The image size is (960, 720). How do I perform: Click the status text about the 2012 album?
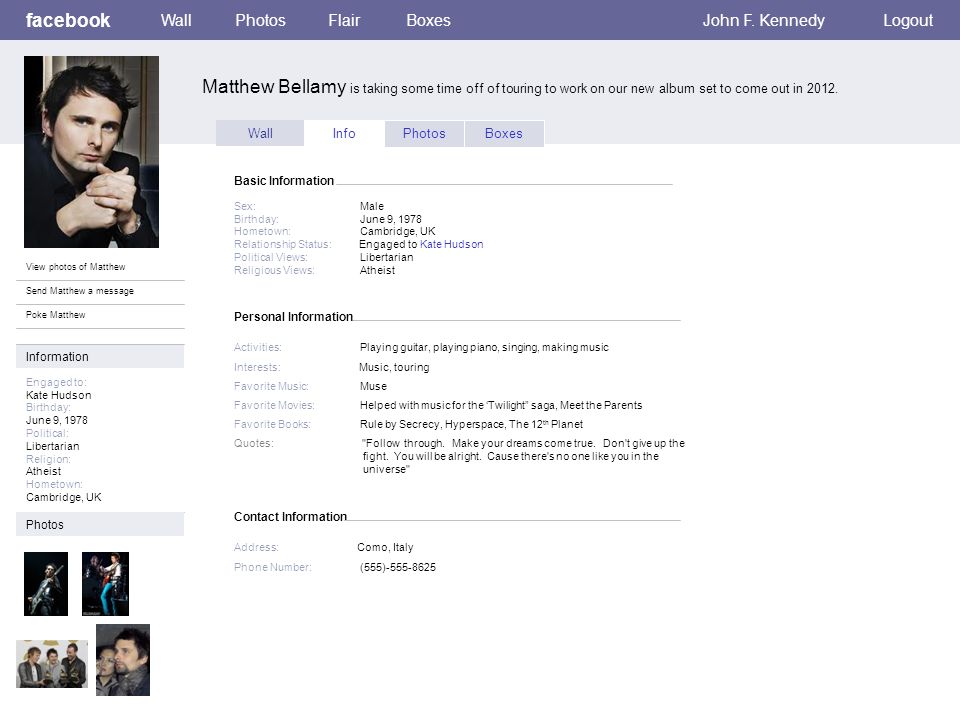click(x=594, y=89)
